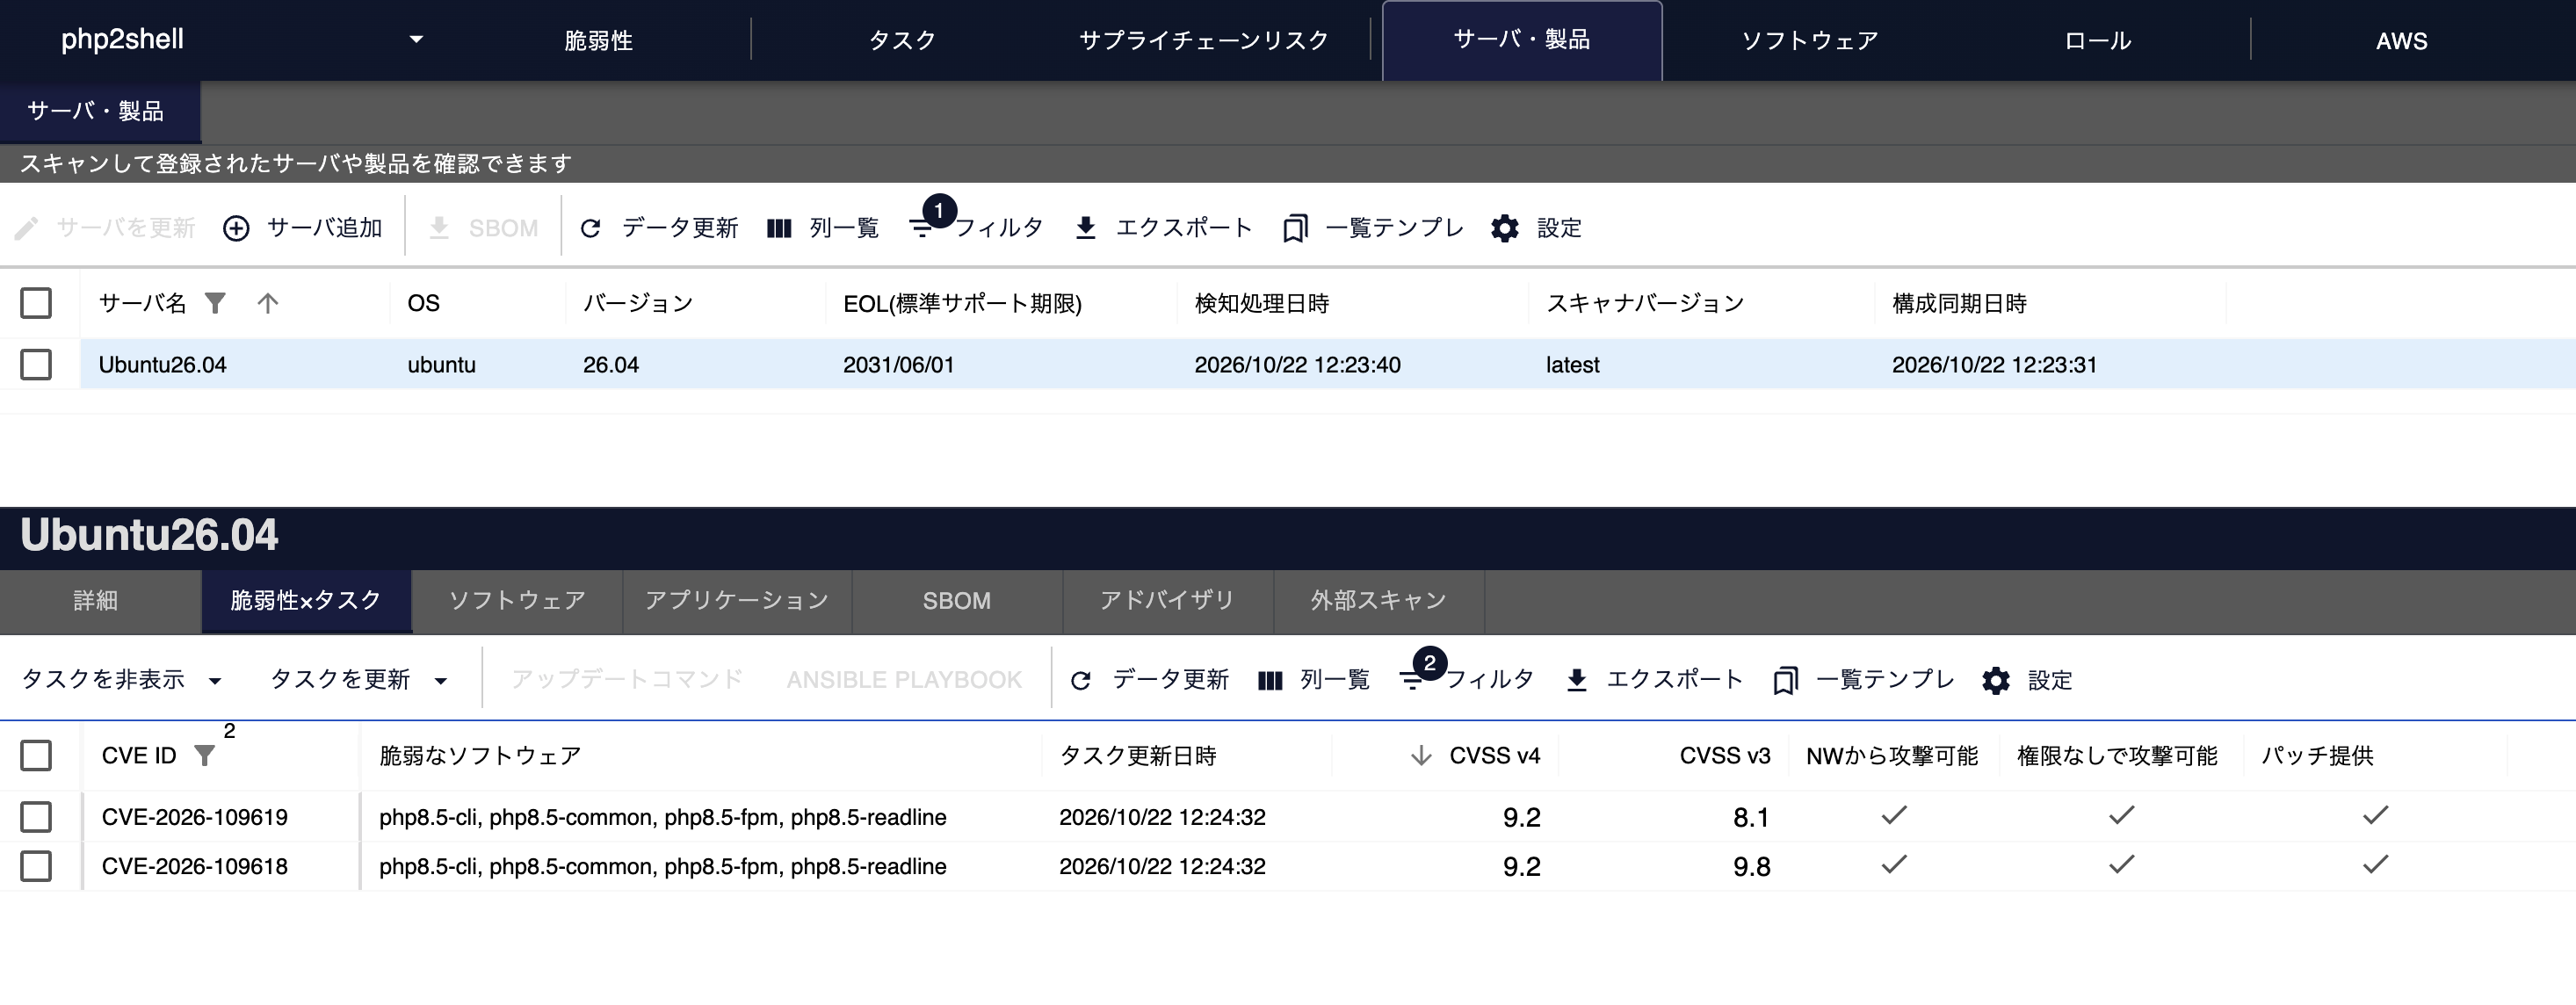Switch to the アドバイザリ detail tab

pyautogui.click(x=1168, y=600)
